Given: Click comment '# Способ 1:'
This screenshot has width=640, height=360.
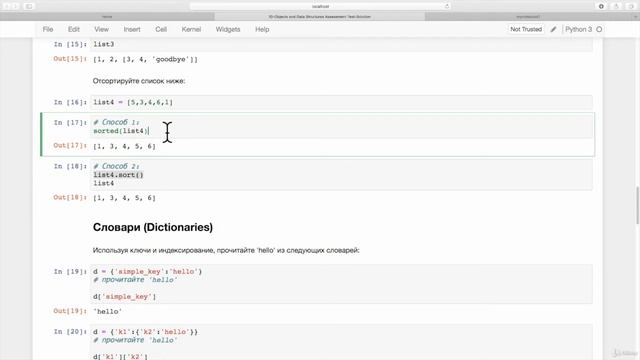Looking at the screenshot, I should click(x=116, y=122).
